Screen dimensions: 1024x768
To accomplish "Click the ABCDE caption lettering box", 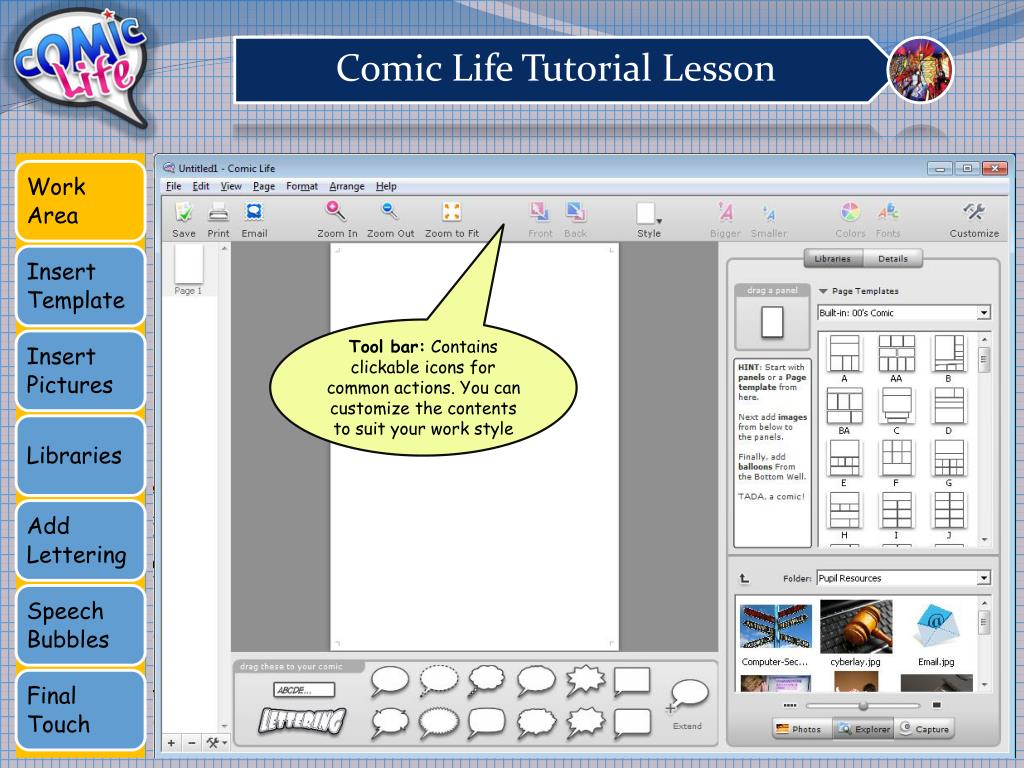I will click(304, 690).
